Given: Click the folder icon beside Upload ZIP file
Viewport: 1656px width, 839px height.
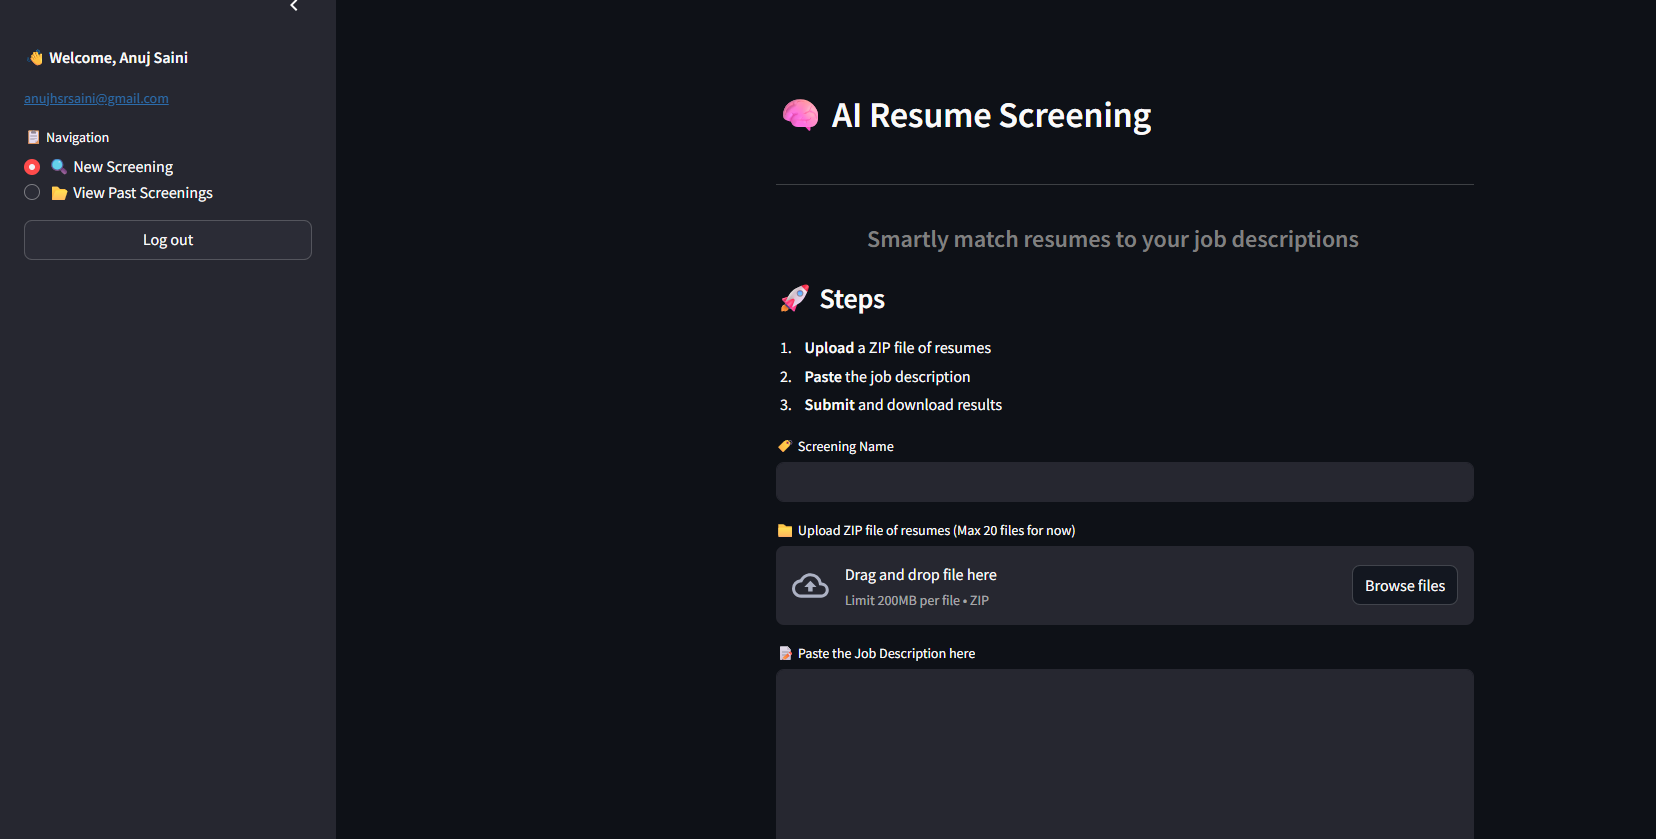Looking at the screenshot, I should 785,531.
